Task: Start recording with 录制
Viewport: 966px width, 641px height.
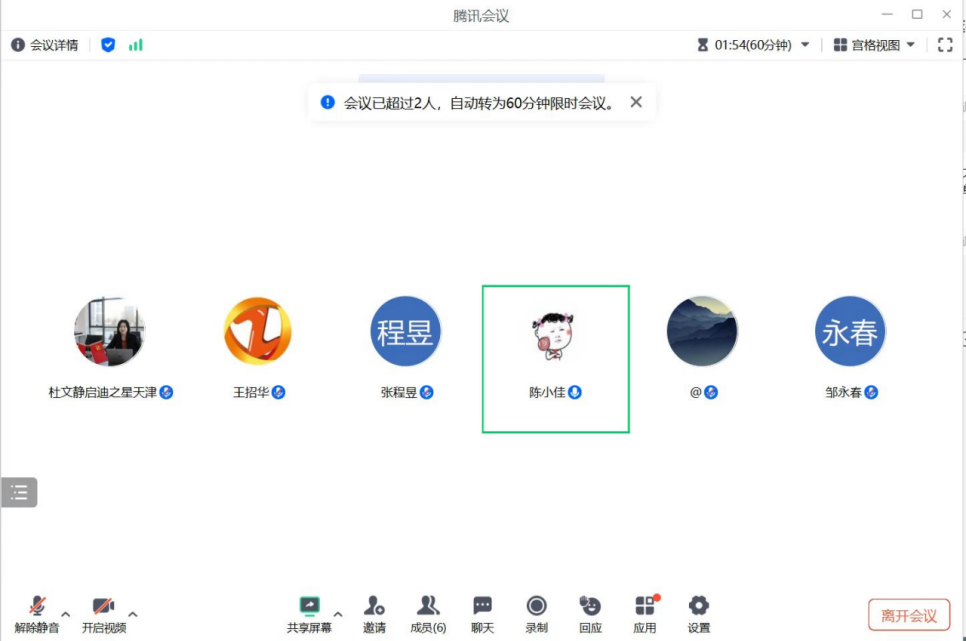Action: click(x=537, y=614)
